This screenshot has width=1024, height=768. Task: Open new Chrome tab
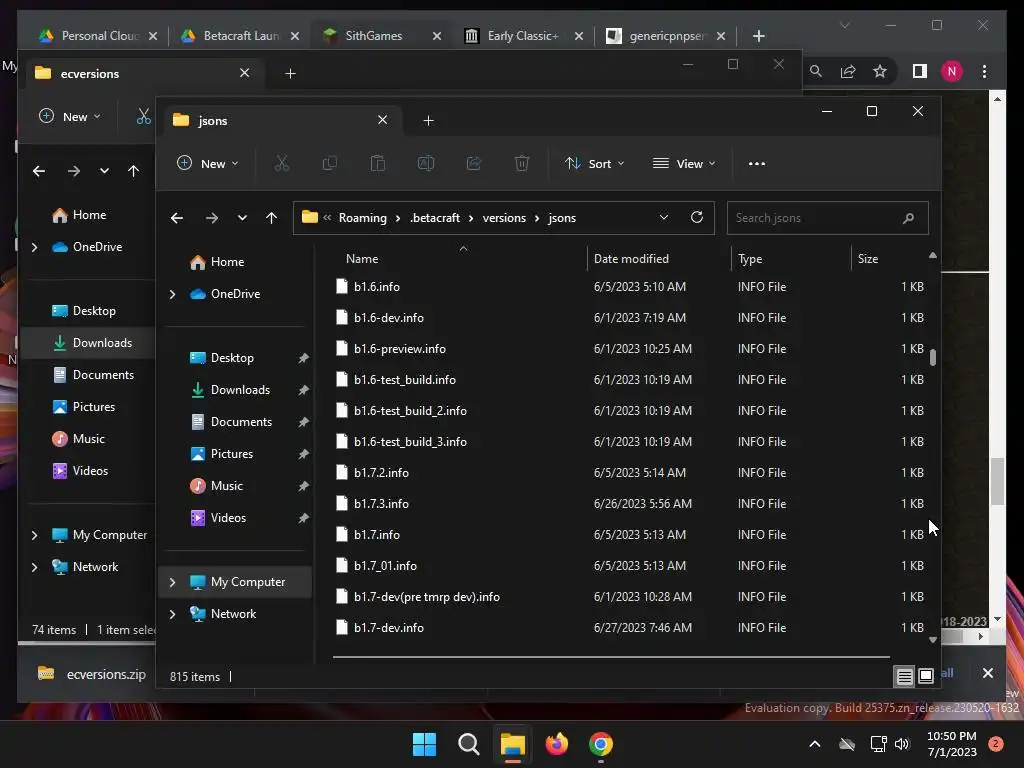pyautogui.click(x=759, y=36)
